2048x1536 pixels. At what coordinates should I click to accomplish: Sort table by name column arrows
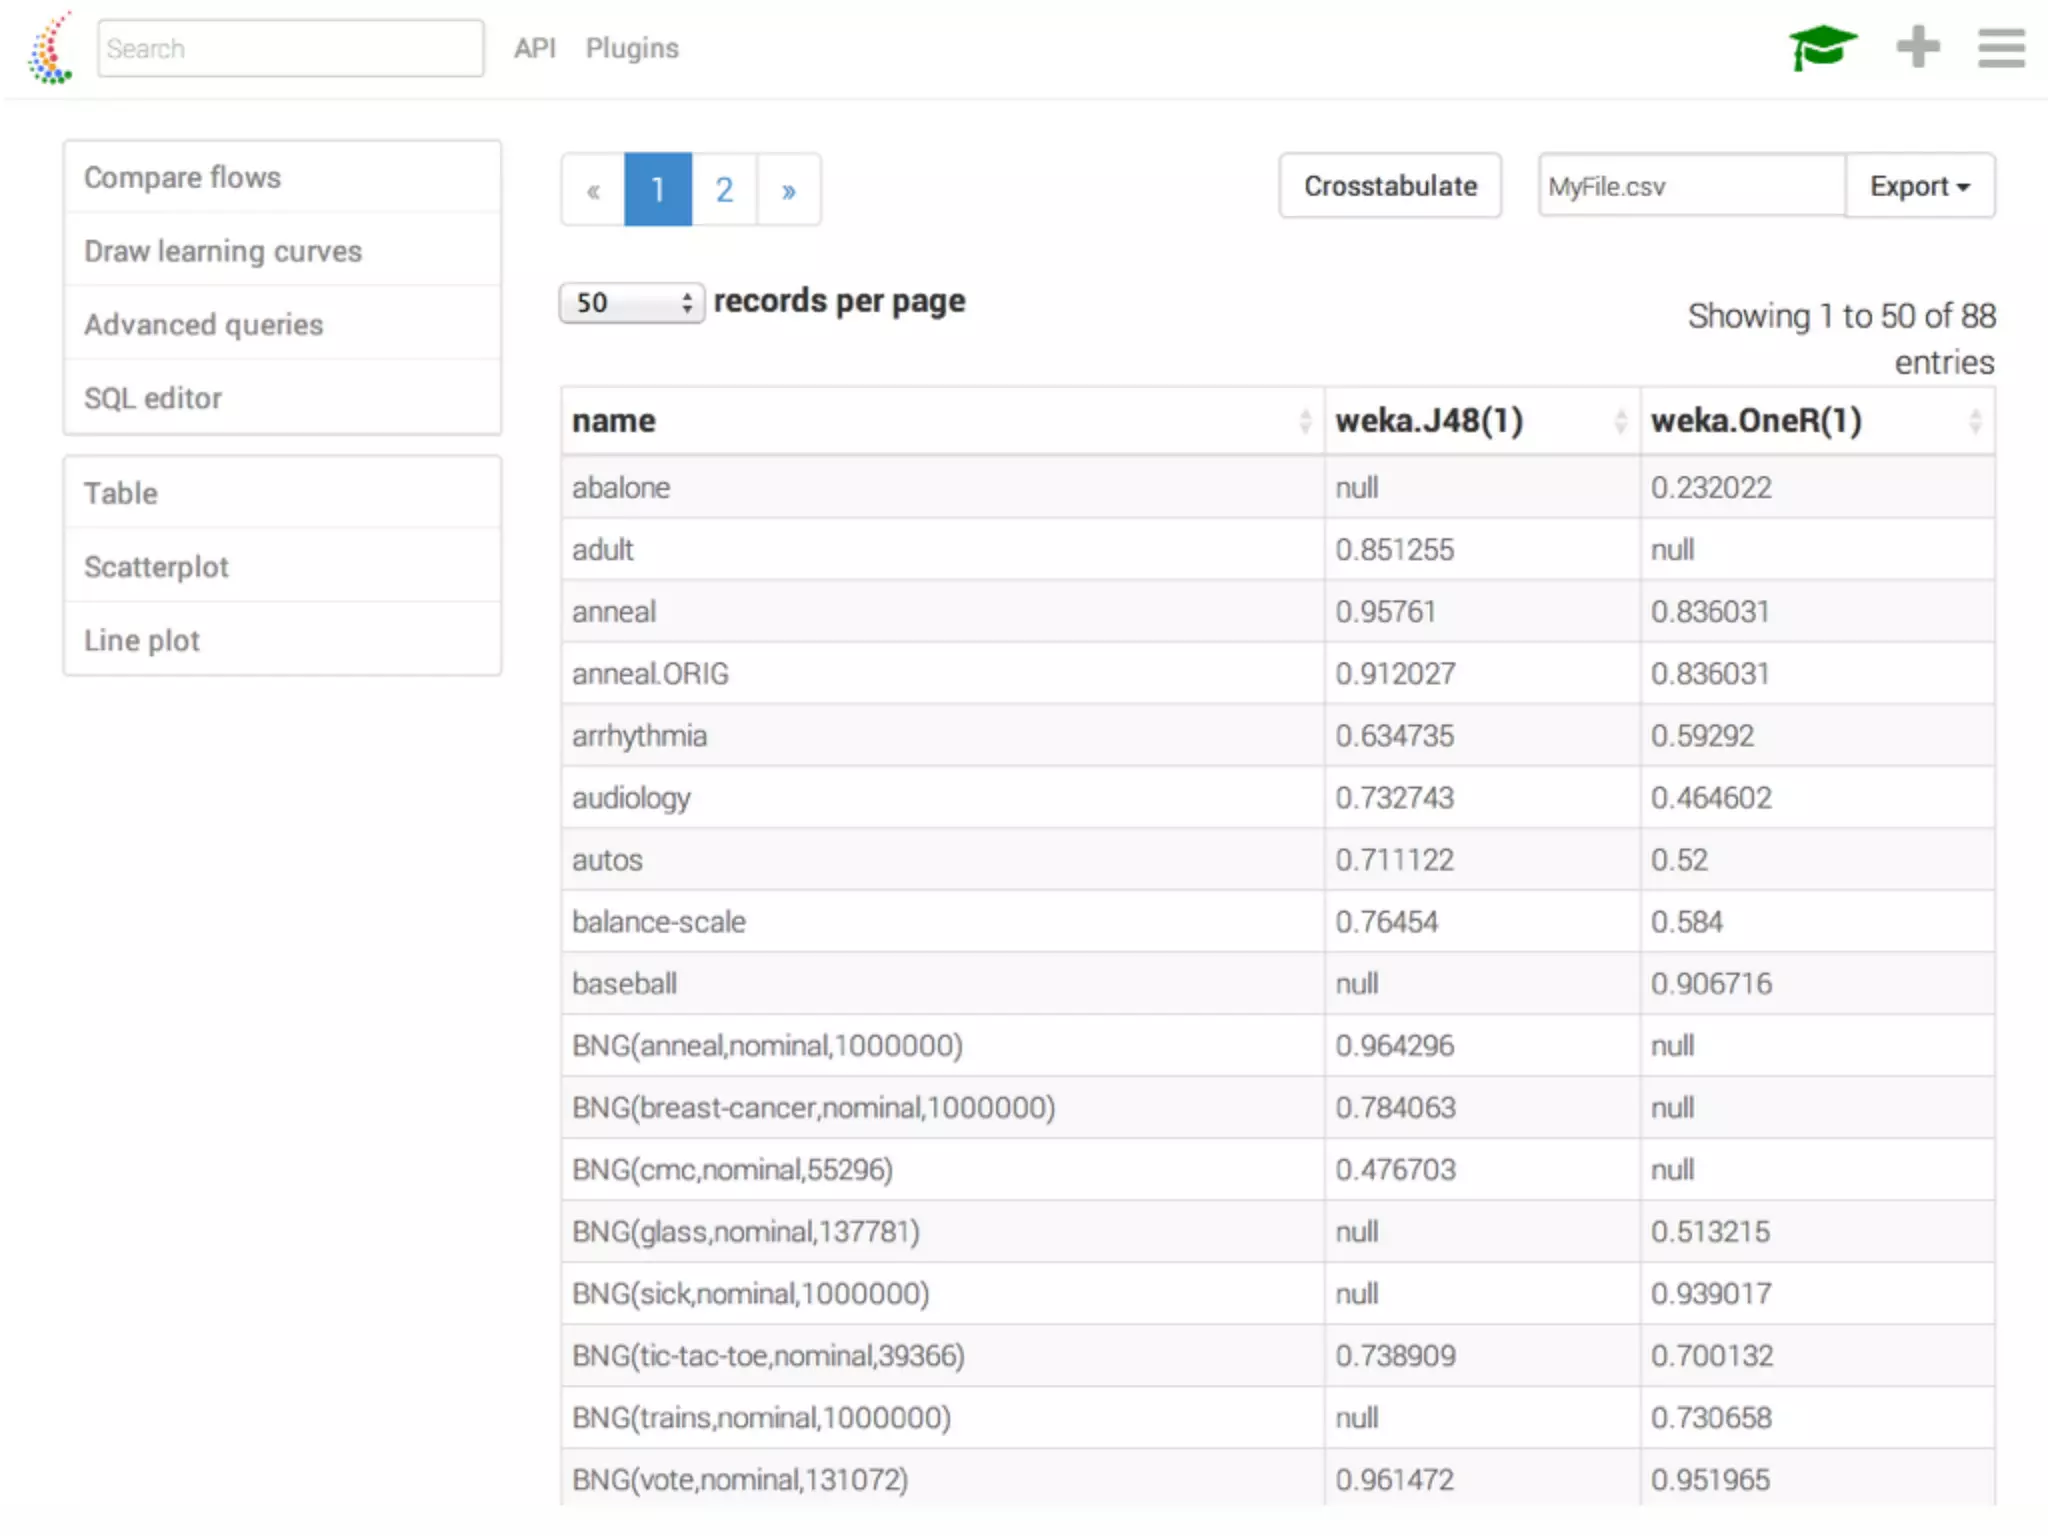pos(1304,421)
